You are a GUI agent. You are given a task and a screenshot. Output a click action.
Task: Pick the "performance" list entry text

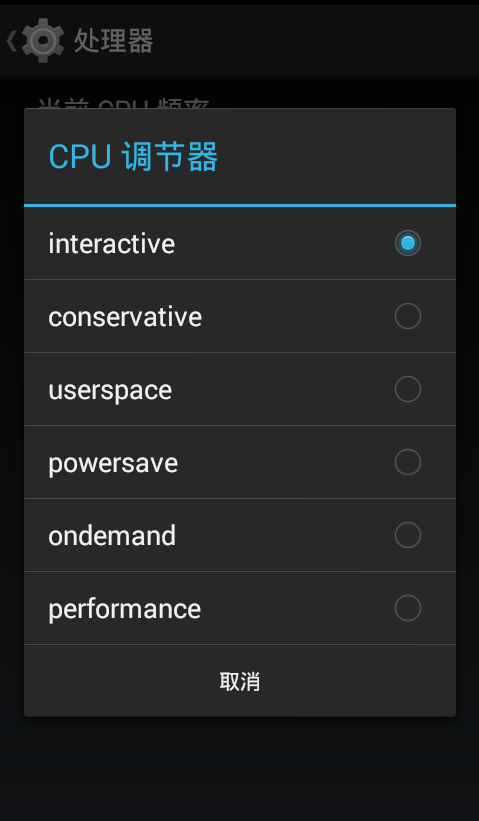click(125, 609)
